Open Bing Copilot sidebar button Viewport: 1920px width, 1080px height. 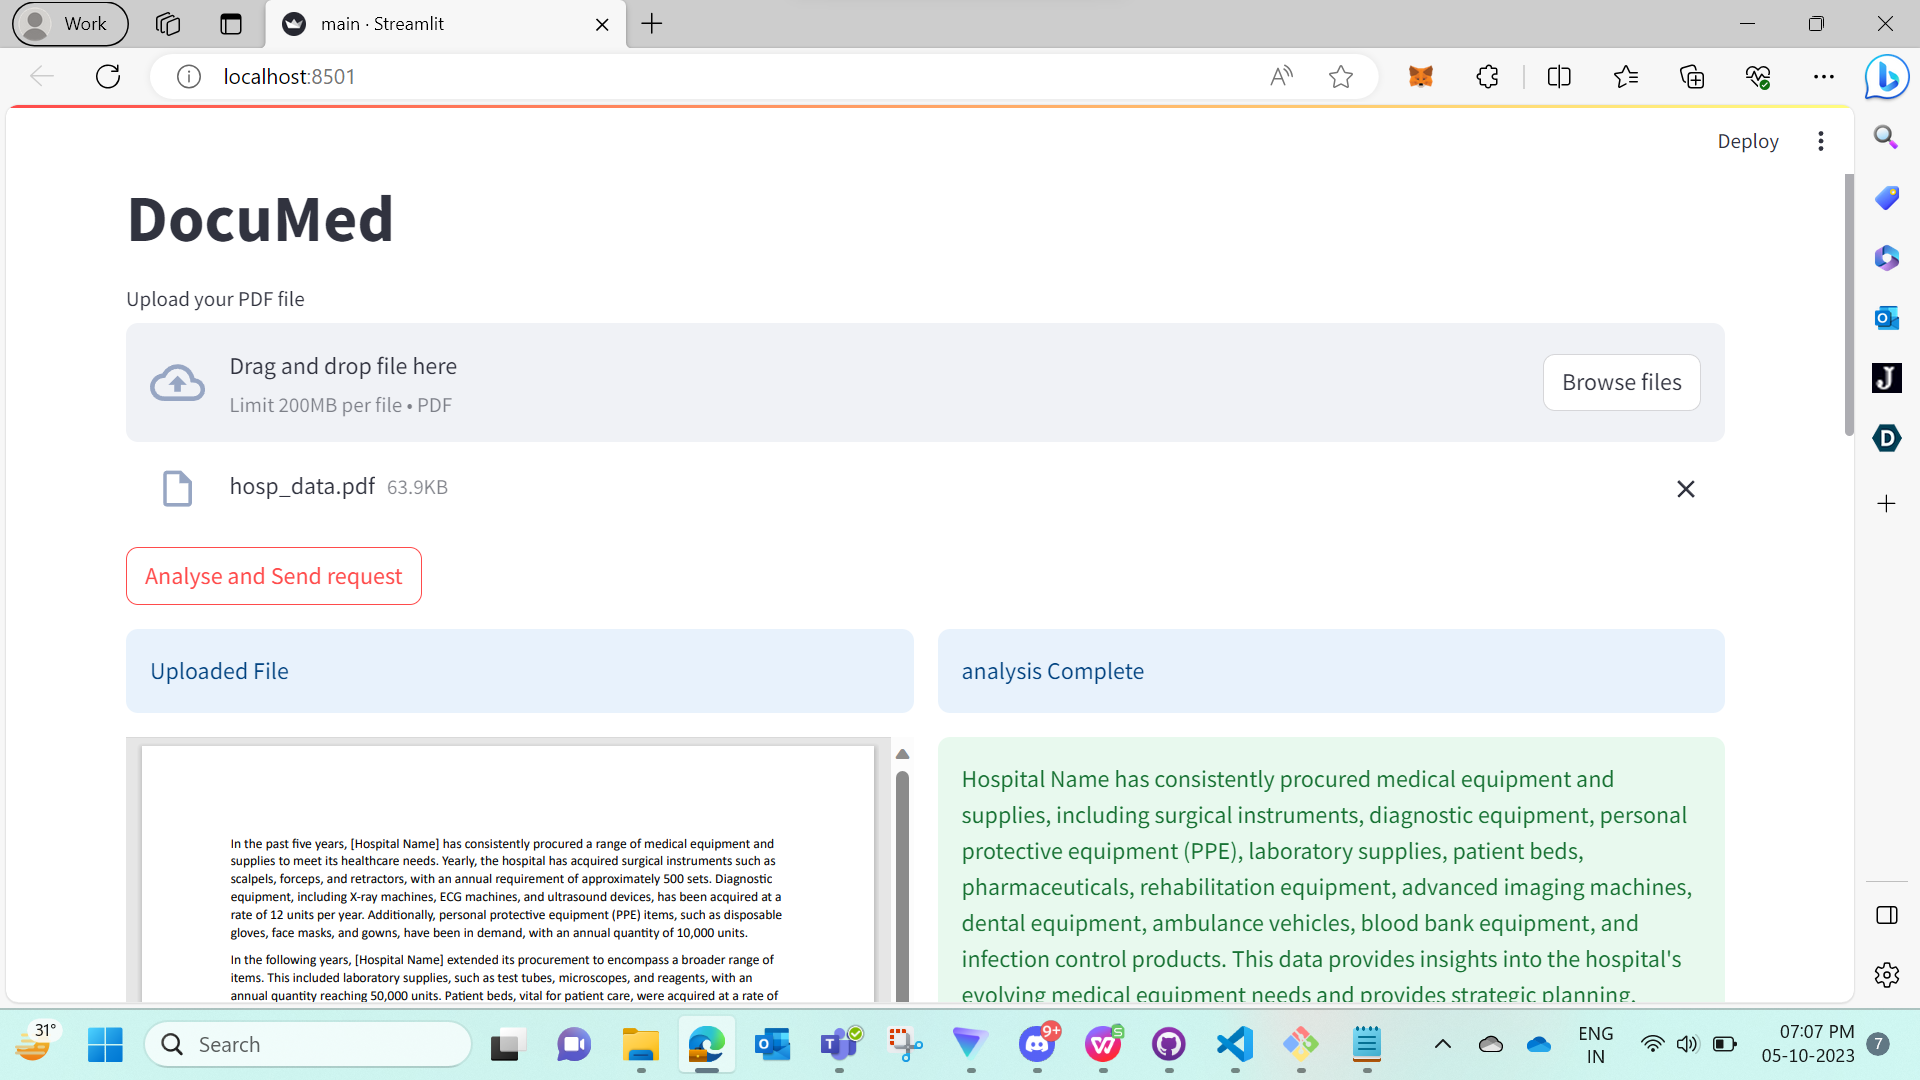[1886, 76]
